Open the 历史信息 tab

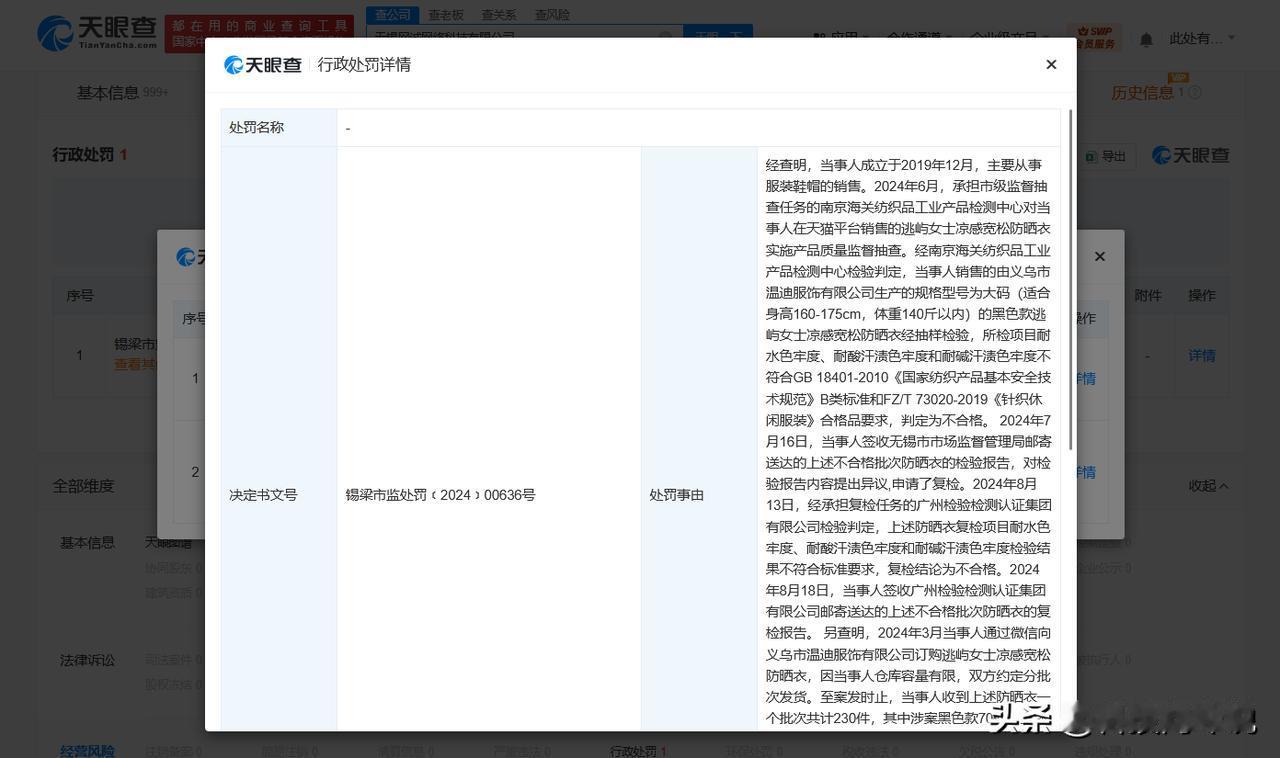(x=1143, y=92)
